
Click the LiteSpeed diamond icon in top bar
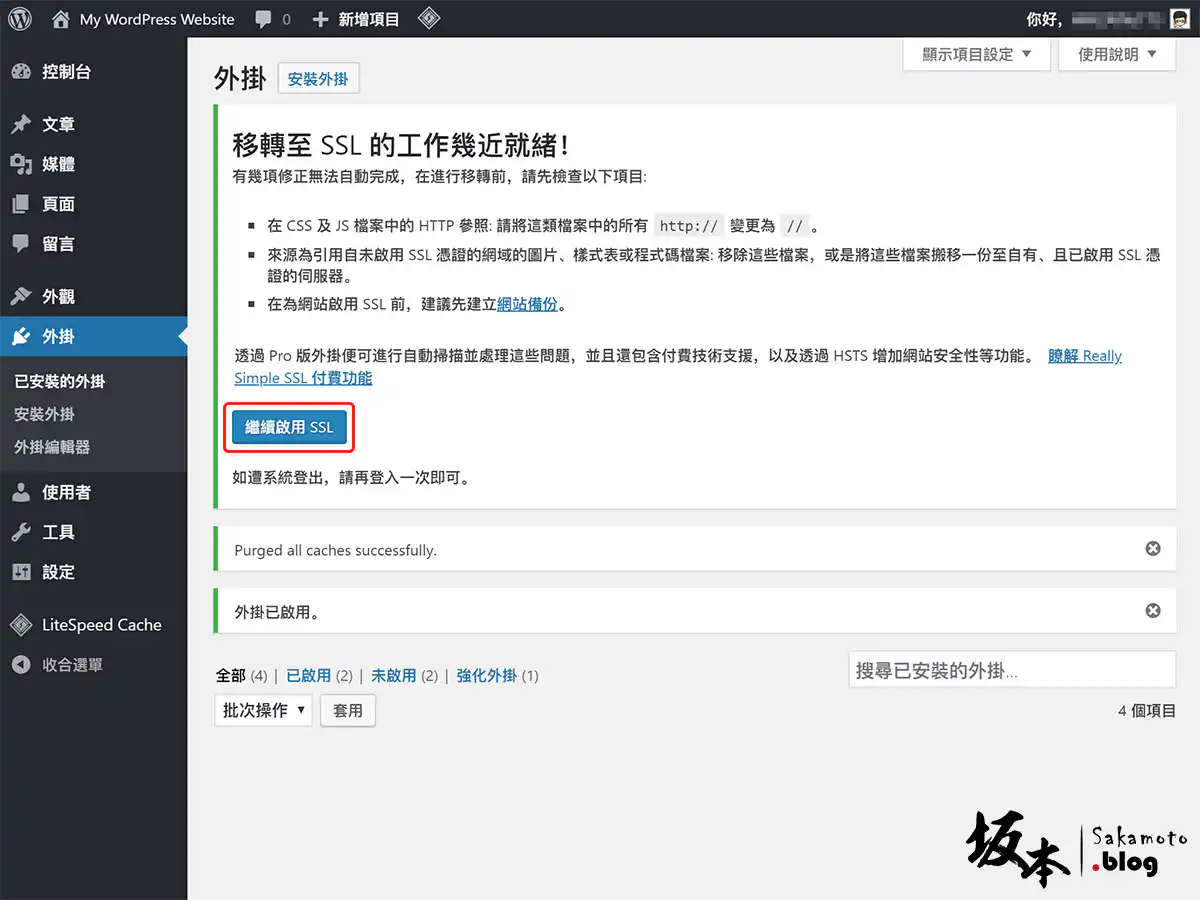(429, 19)
